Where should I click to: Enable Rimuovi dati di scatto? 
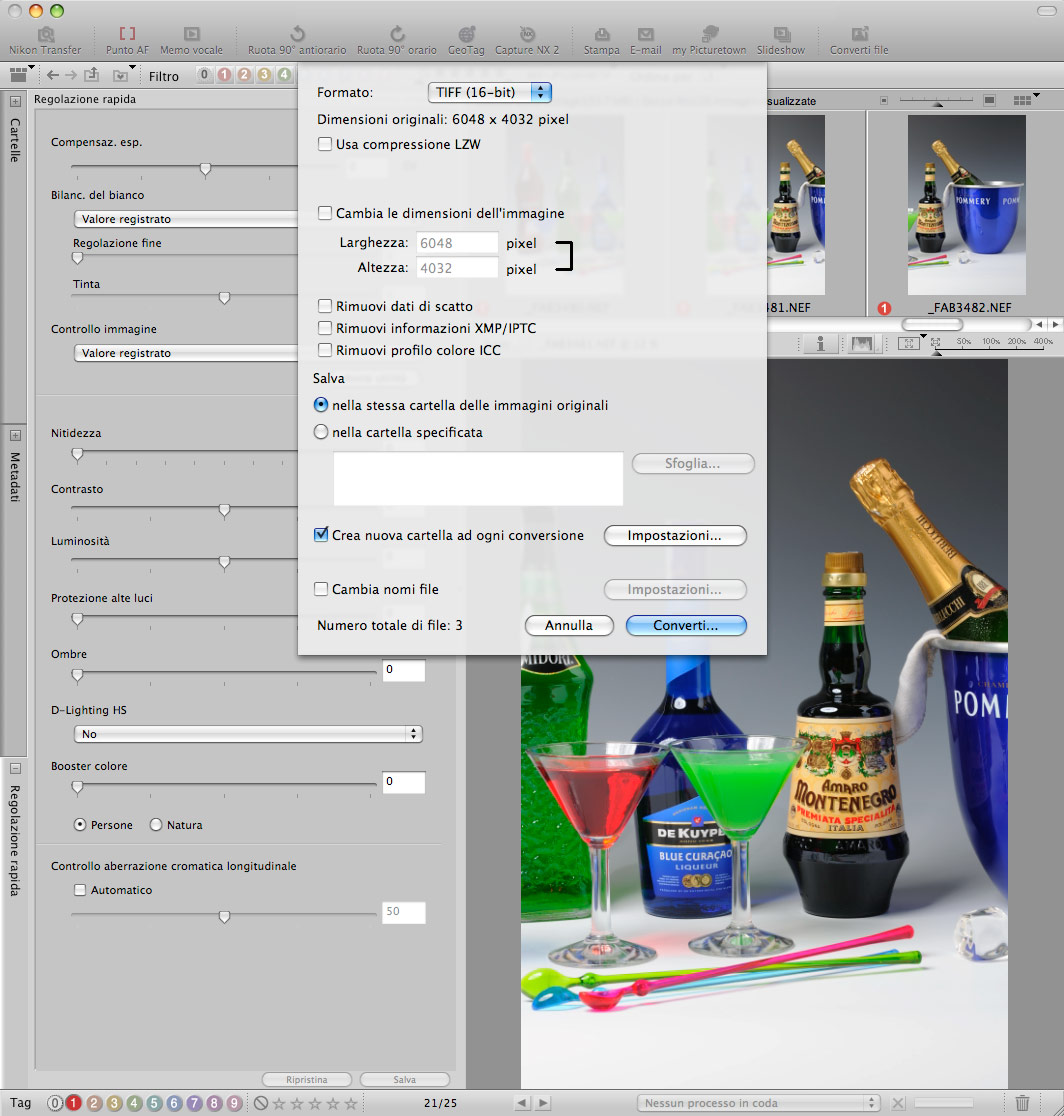tap(325, 306)
